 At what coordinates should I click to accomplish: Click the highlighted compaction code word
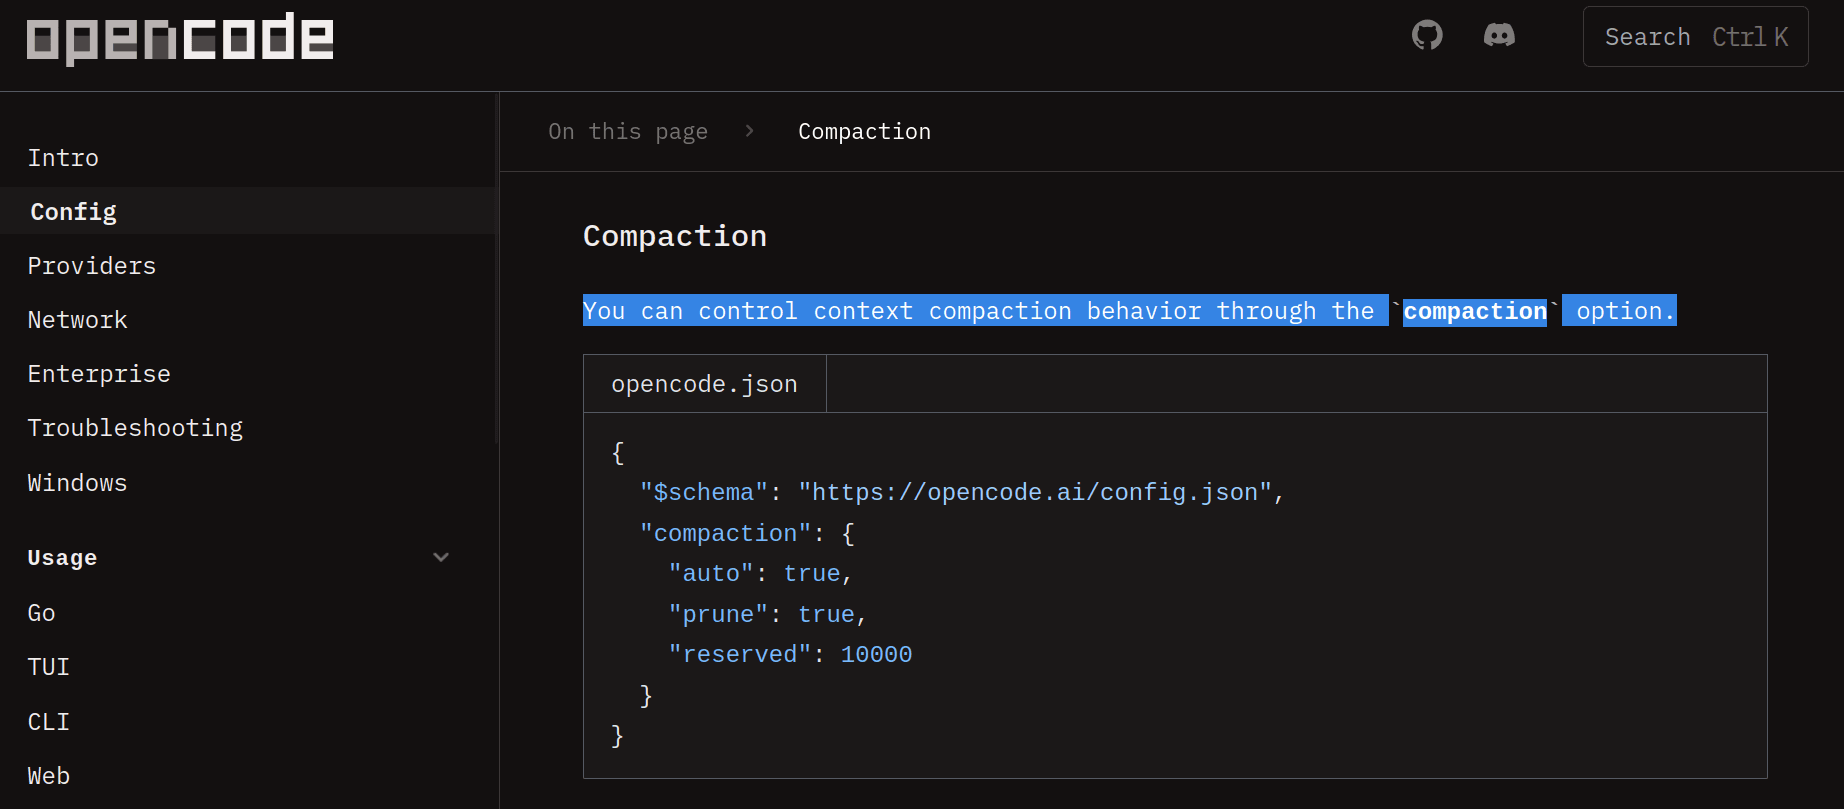(1475, 311)
